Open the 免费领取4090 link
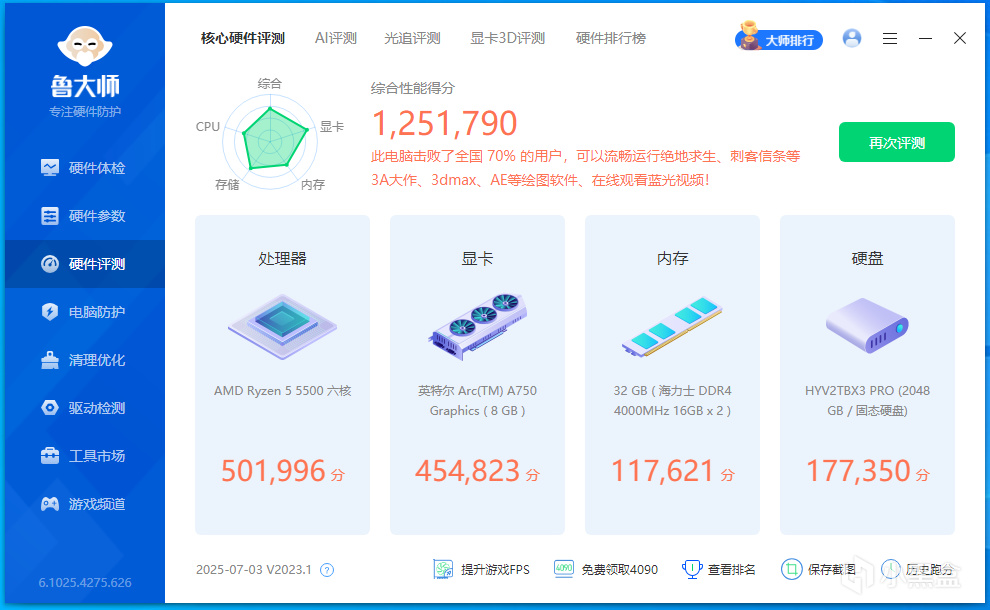The height and width of the screenshot is (610, 990). (x=619, y=570)
